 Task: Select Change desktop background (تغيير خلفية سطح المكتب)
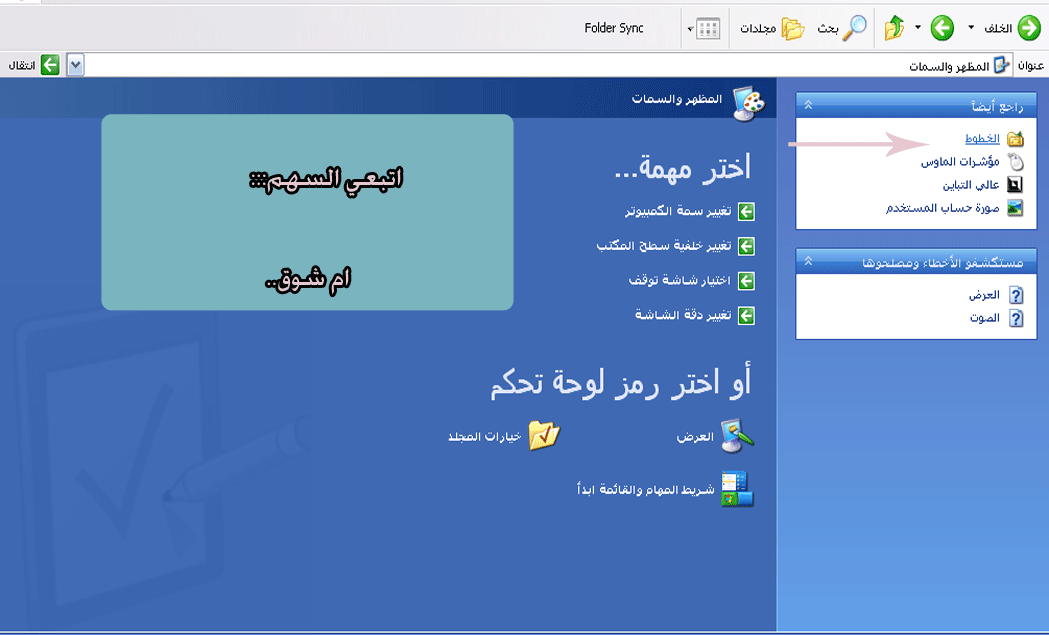point(664,246)
